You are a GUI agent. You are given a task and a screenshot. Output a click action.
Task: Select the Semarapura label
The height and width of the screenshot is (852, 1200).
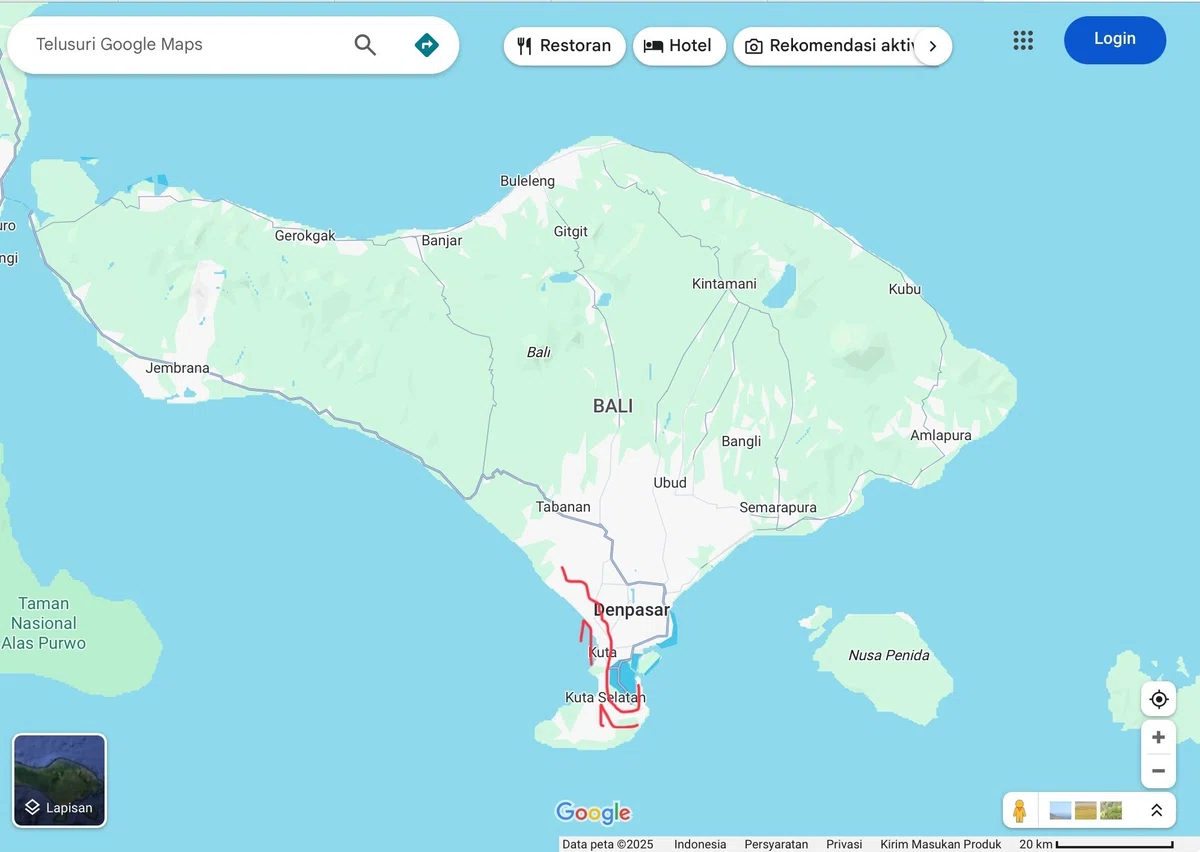[778, 508]
